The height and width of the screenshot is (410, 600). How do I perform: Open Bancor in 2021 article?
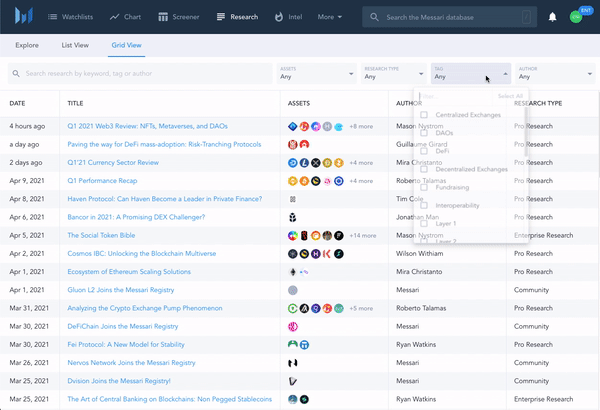[136, 217]
